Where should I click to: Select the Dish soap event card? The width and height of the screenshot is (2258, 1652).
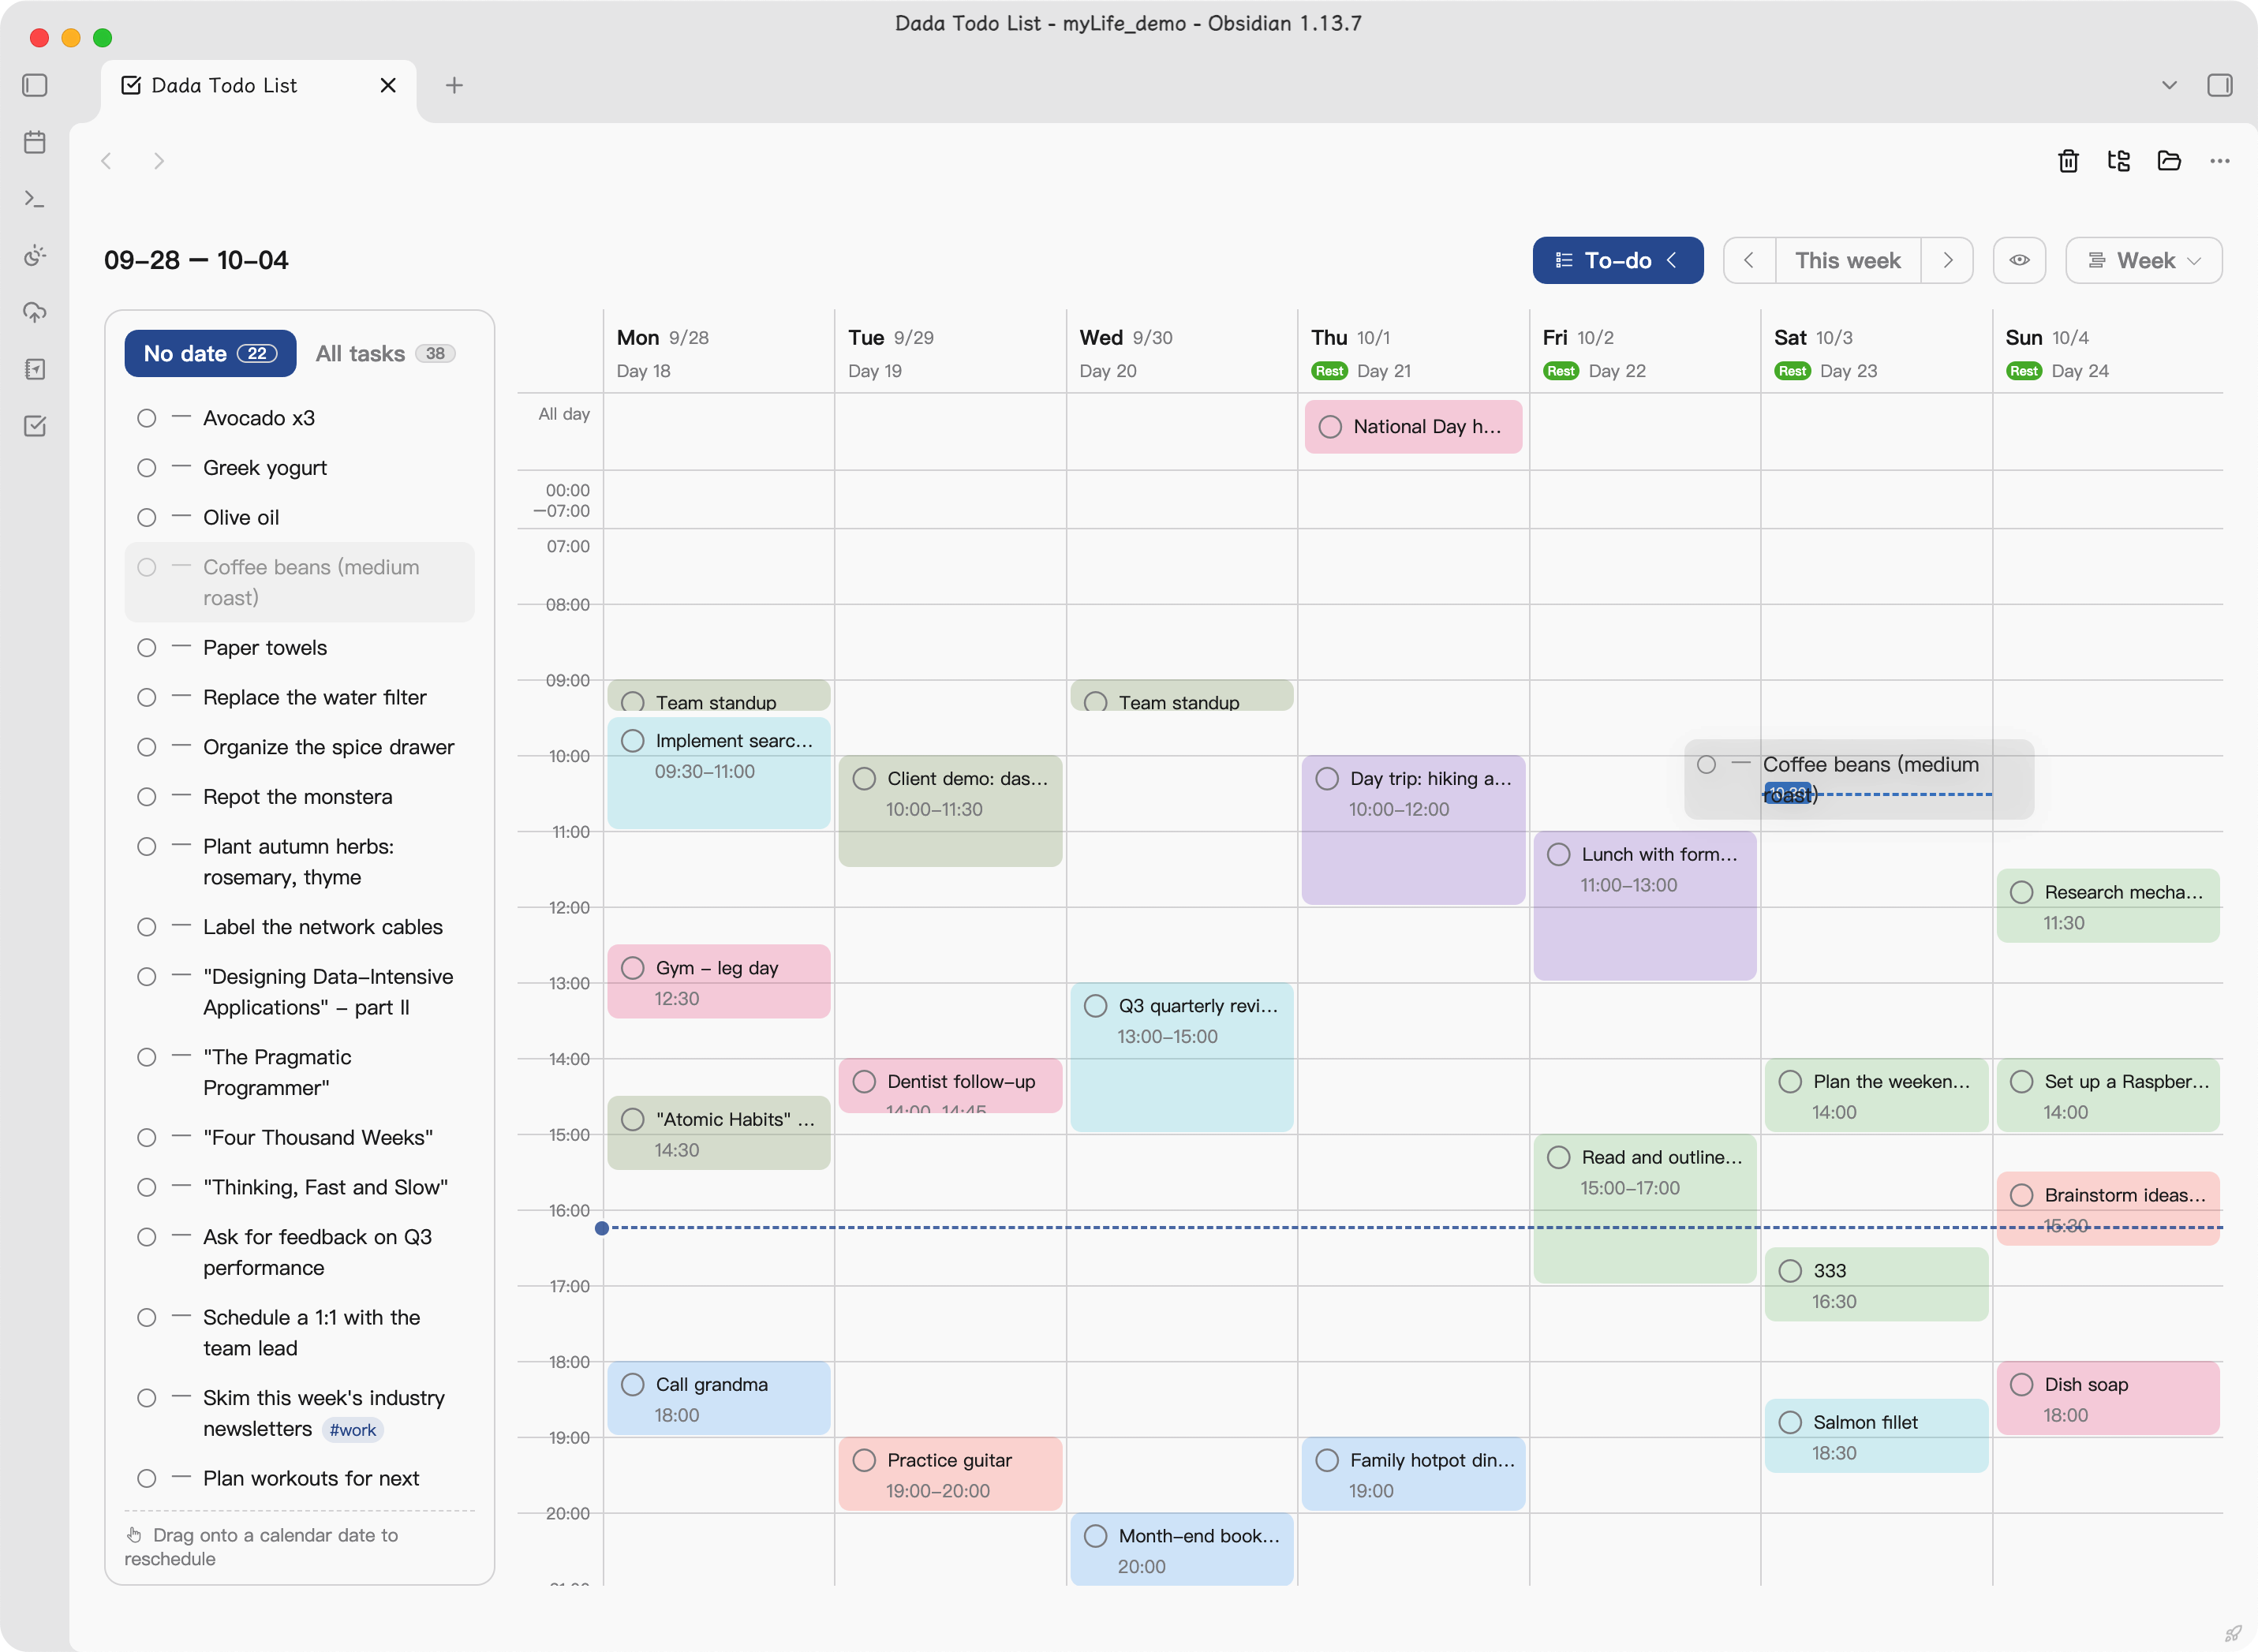[x=2108, y=1398]
